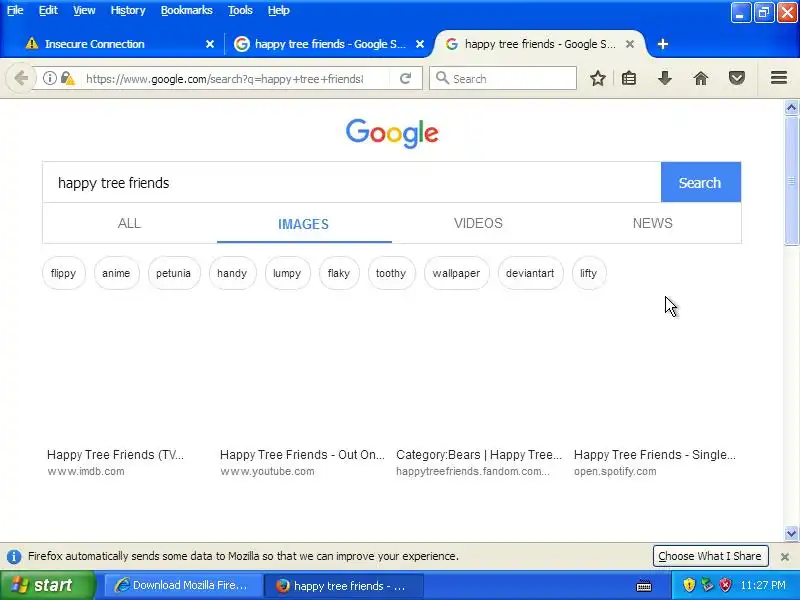This screenshot has height=600, width=800.
Task: Open the Help menu
Action: coord(279,10)
